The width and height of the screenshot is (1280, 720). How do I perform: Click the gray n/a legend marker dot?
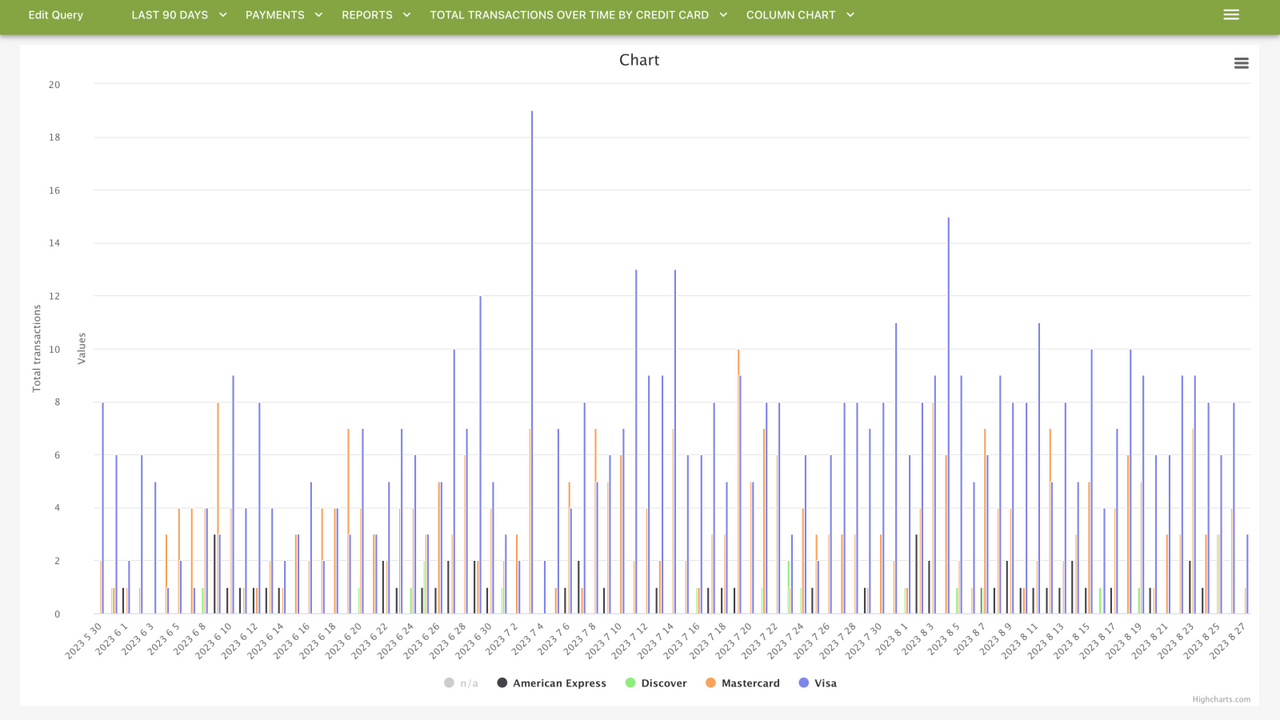[448, 683]
